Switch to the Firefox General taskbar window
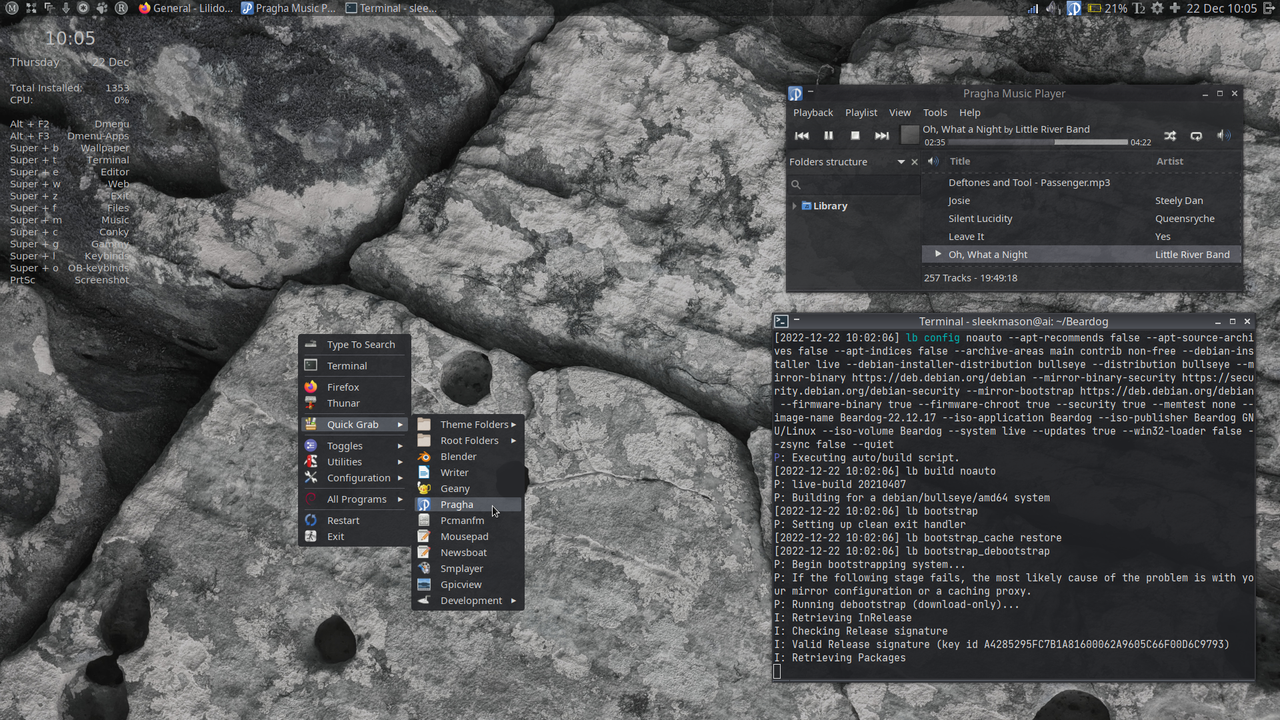This screenshot has height=720, width=1280. pyautogui.click(x=185, y=8)
